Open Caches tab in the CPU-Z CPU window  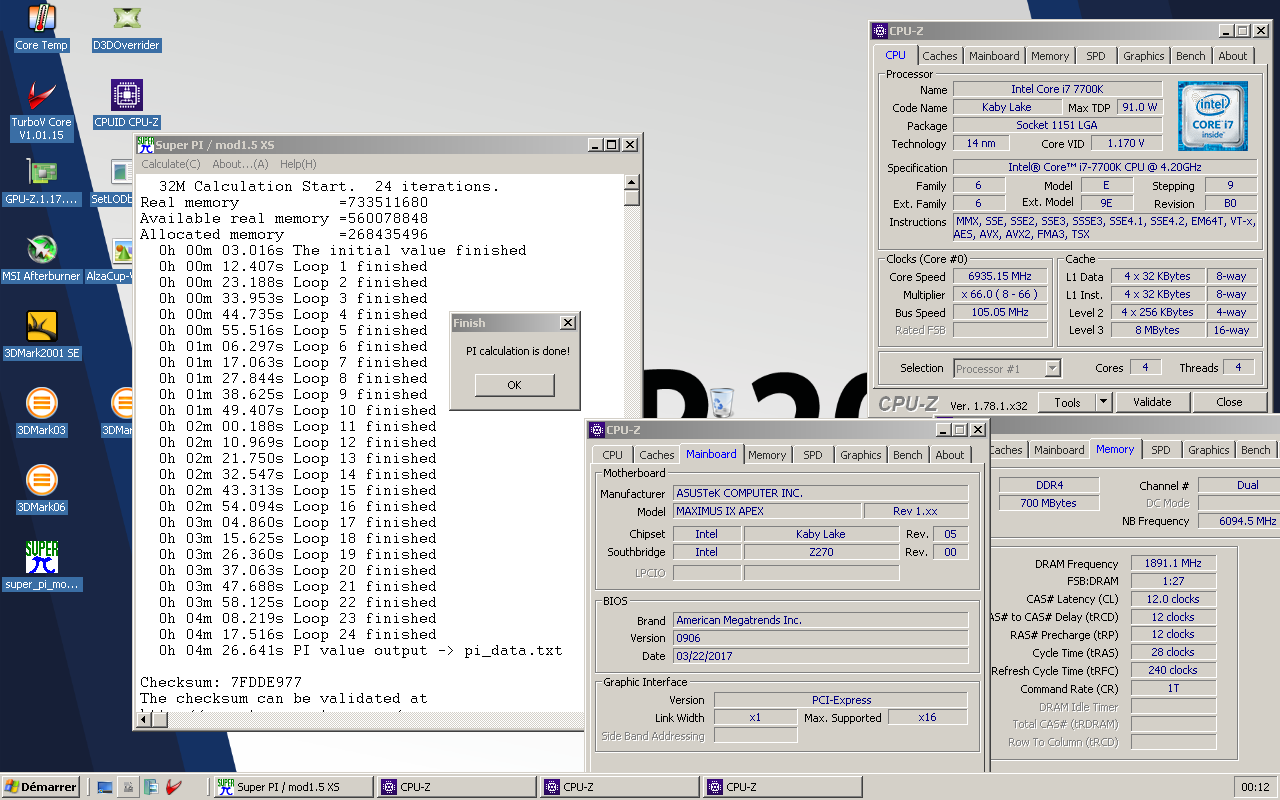(940, 56)
